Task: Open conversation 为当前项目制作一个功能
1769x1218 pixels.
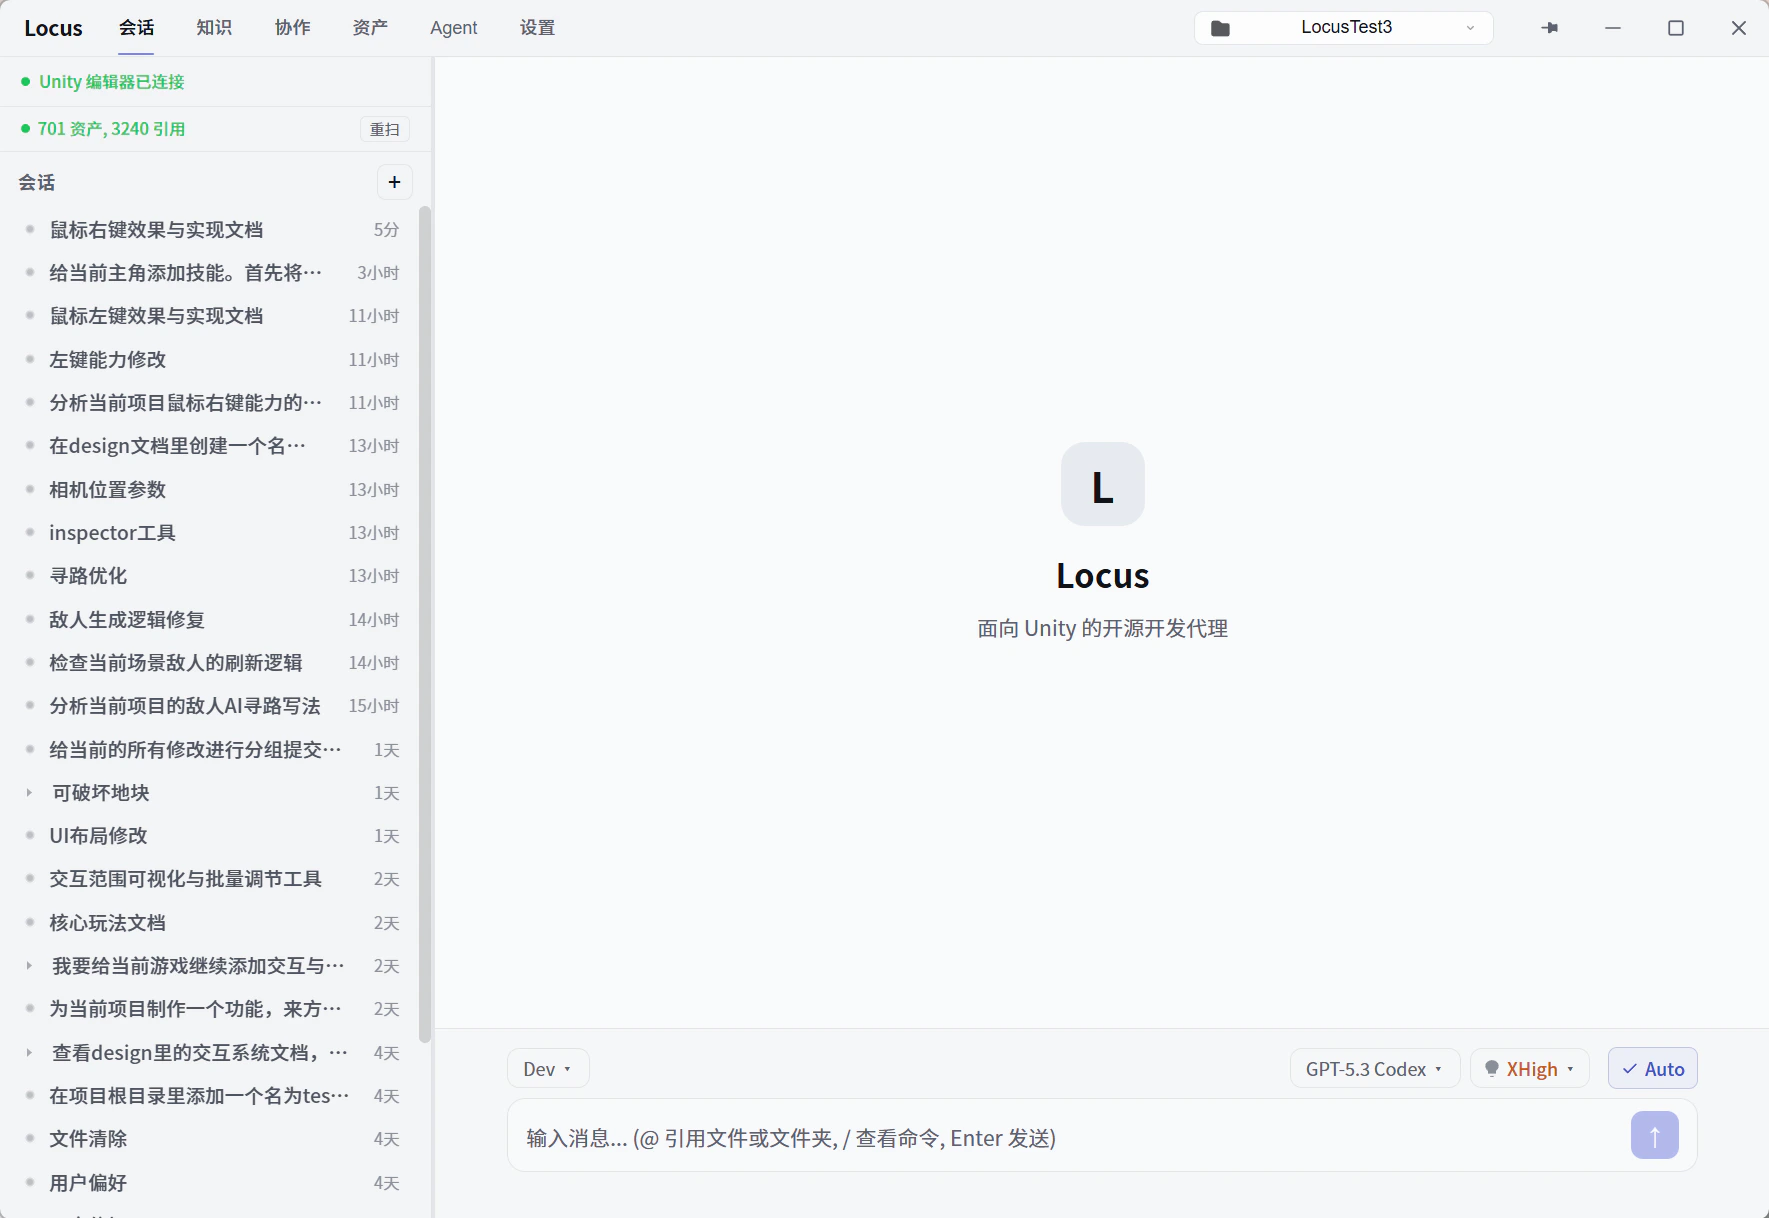Action: click(x=212, y=1009)
